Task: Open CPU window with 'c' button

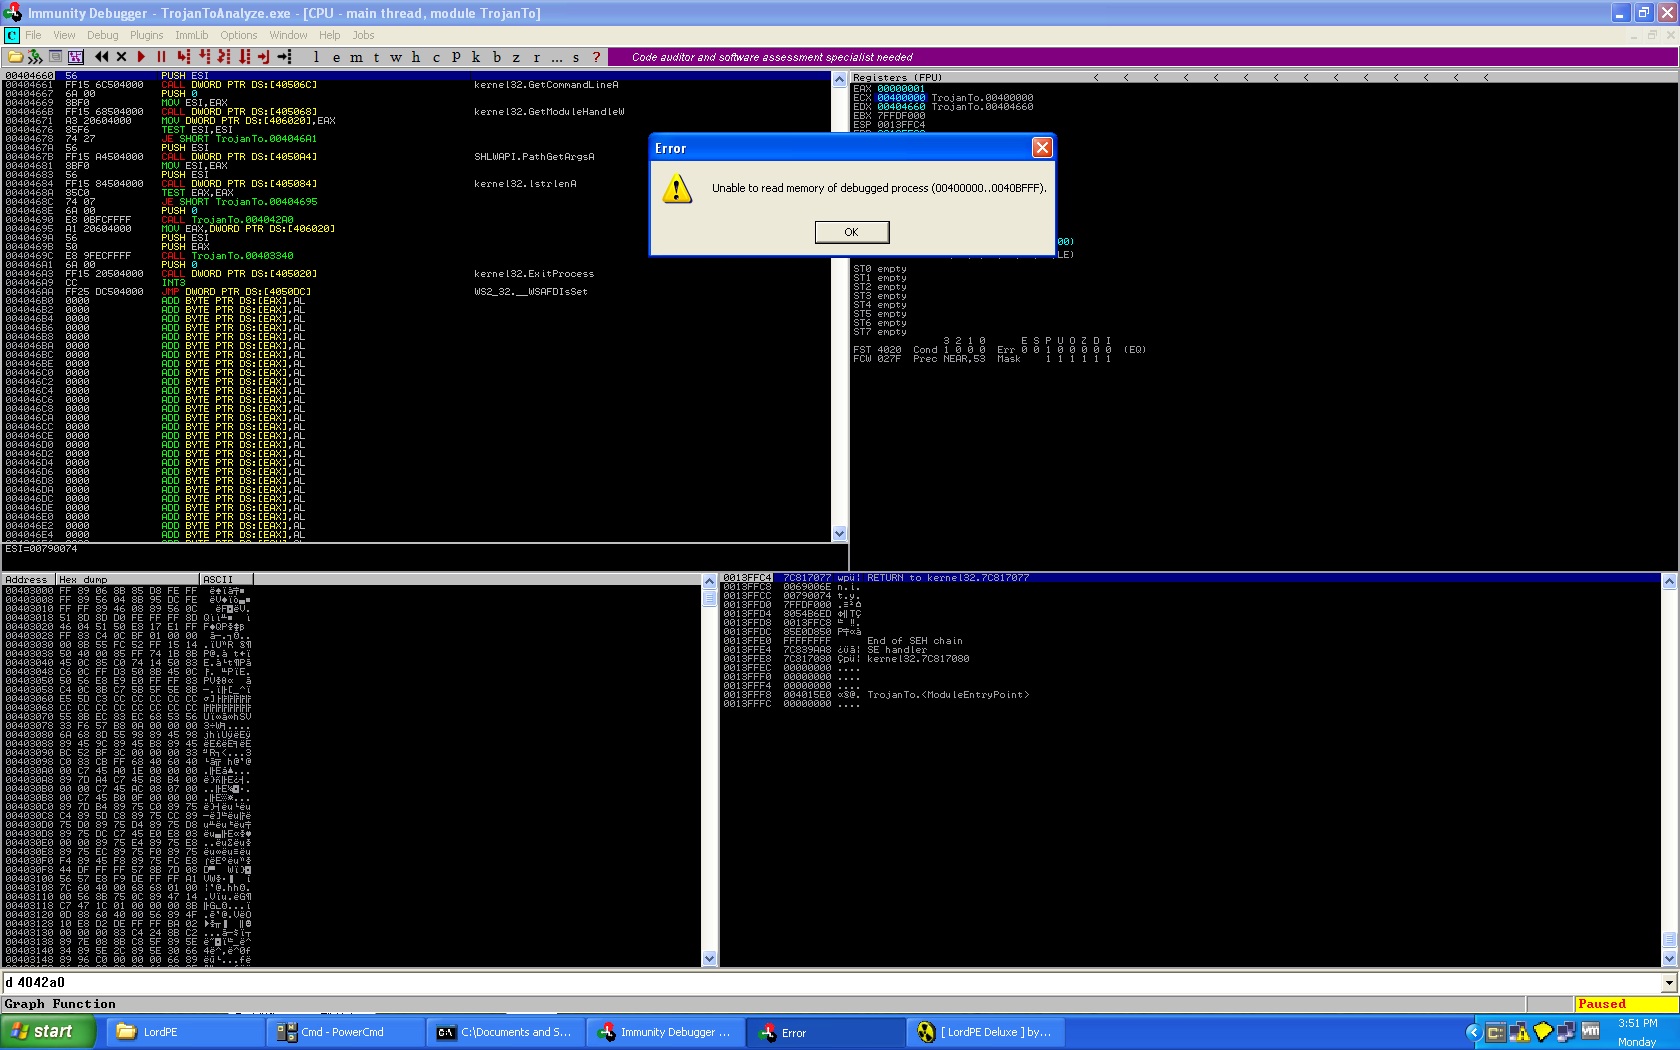Action: 436,57
